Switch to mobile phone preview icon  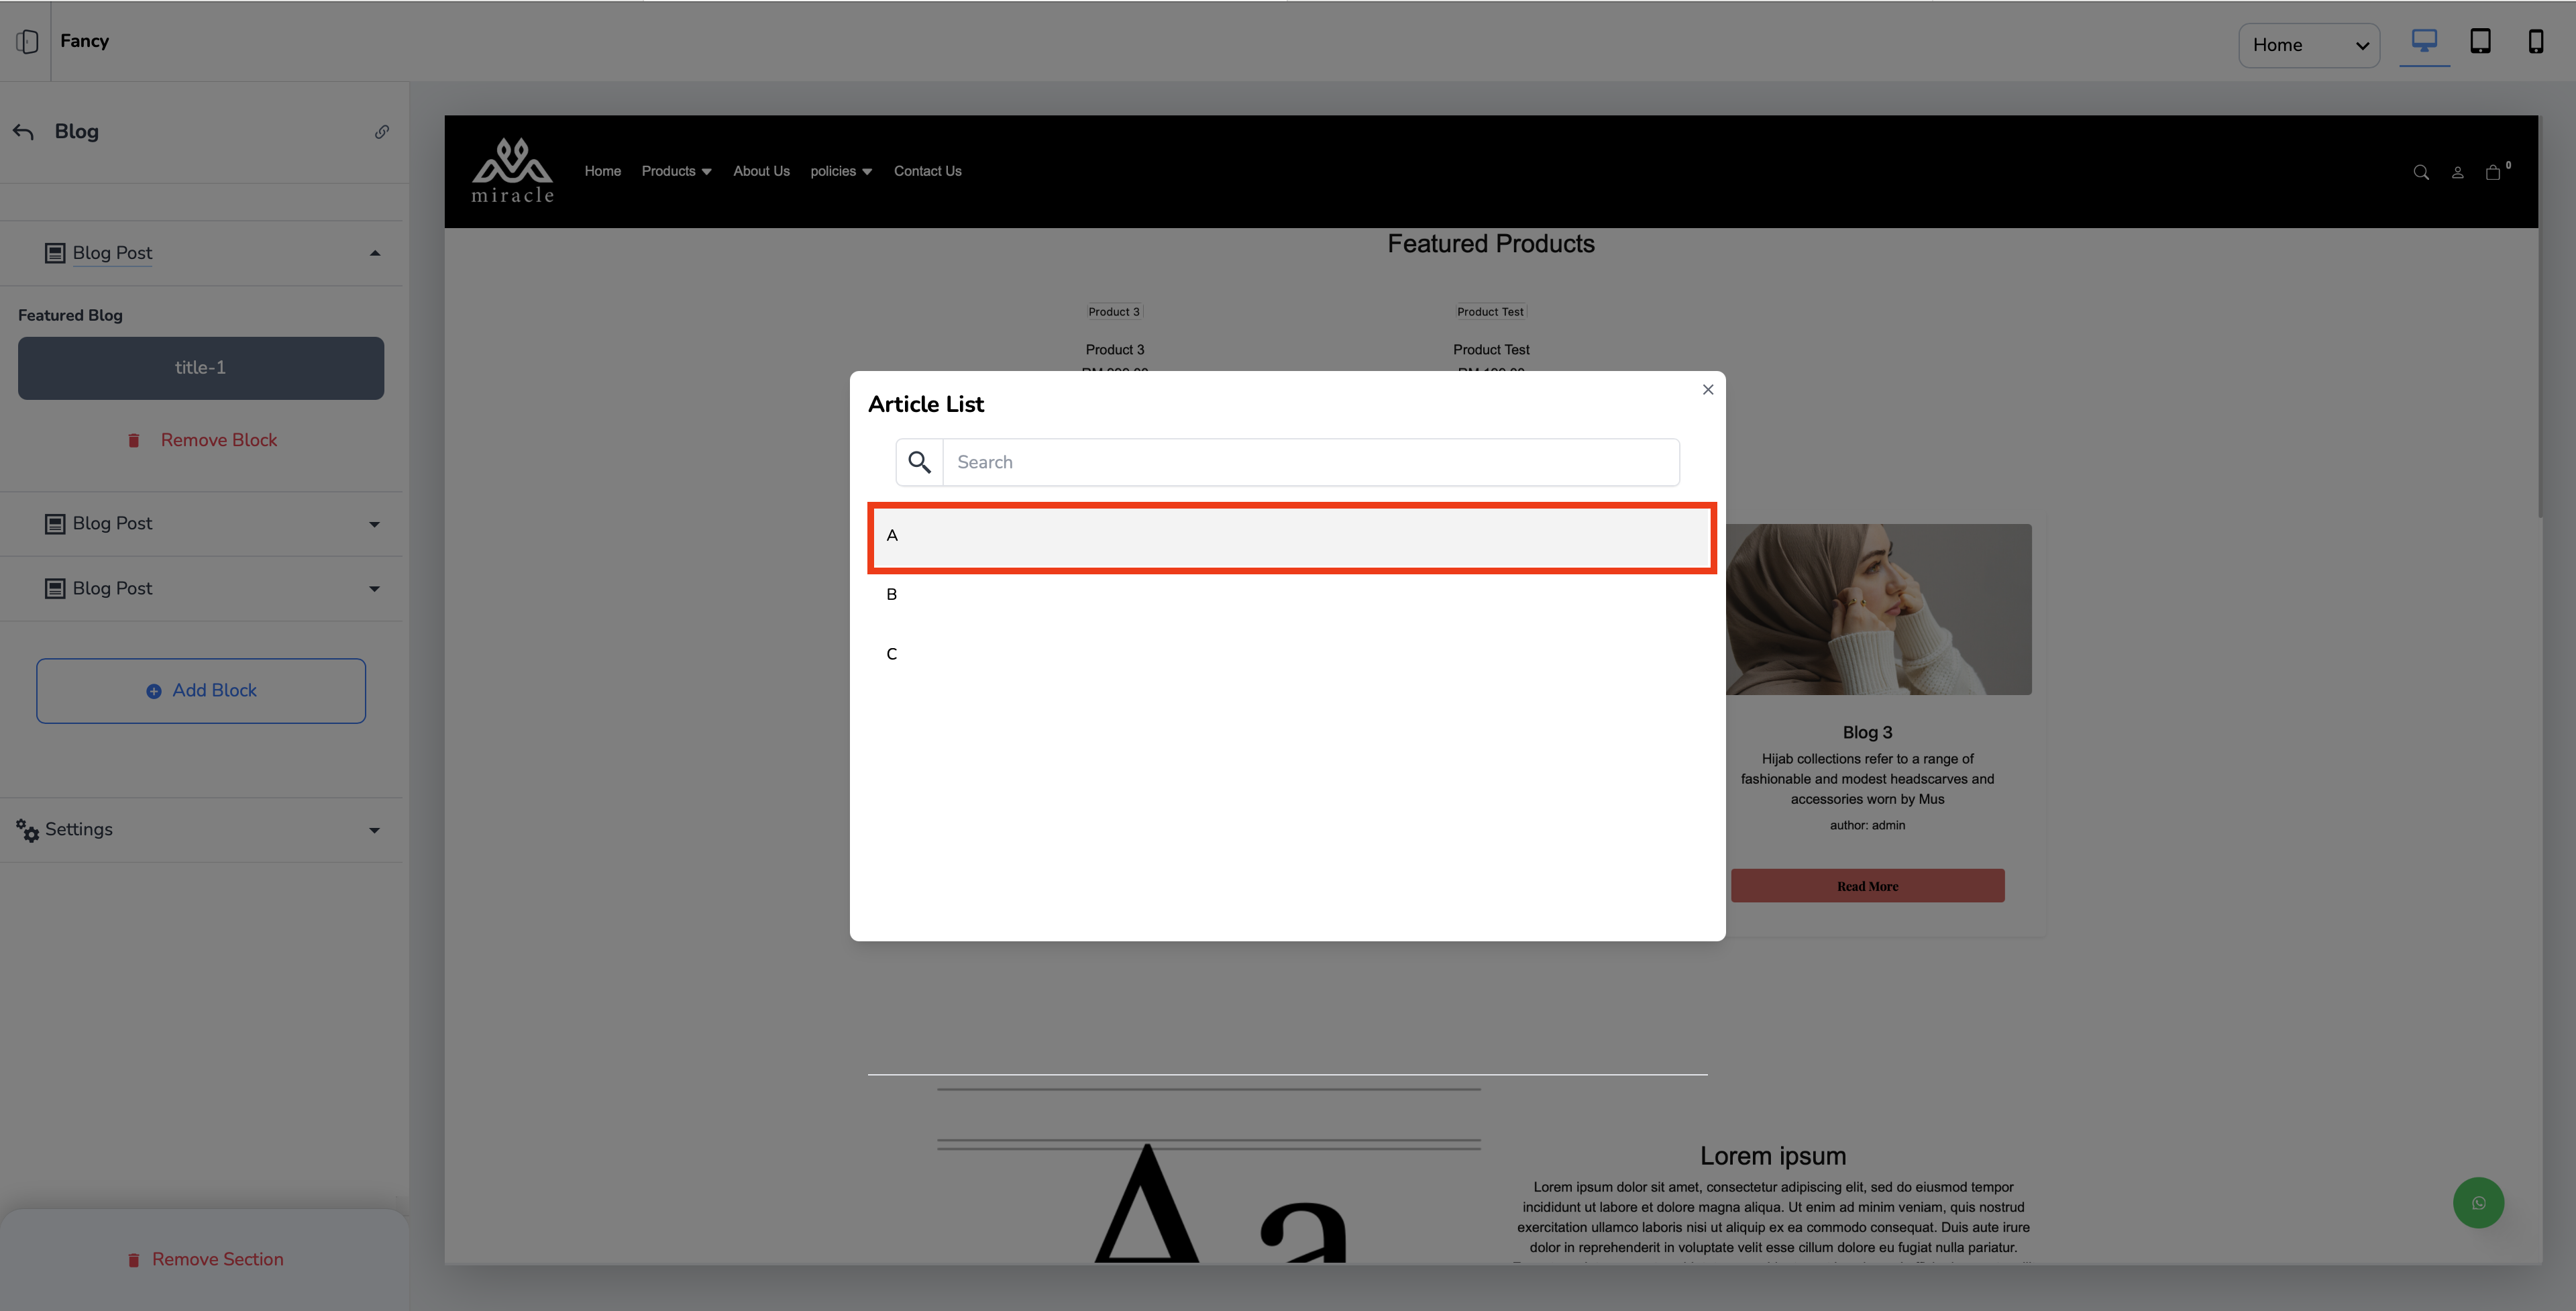[x=2536, y=41]
